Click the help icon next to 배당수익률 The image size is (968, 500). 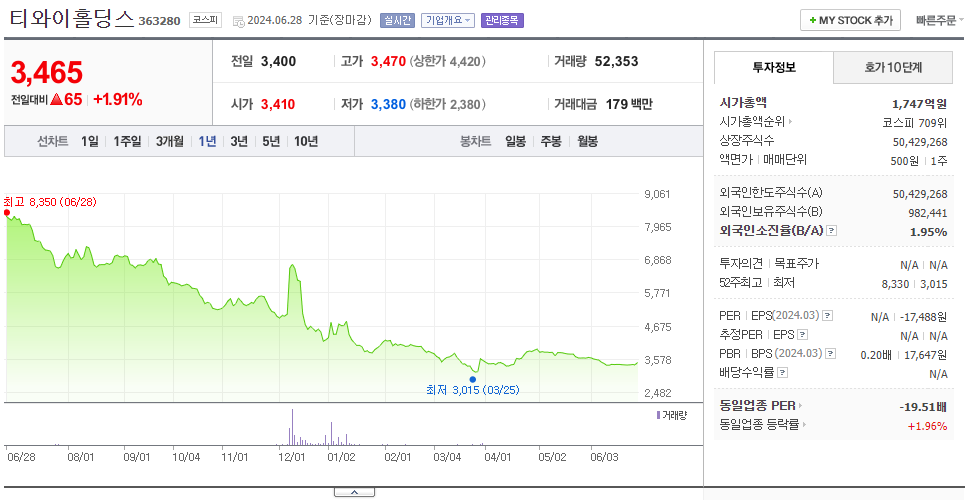[x=783, y=373]
